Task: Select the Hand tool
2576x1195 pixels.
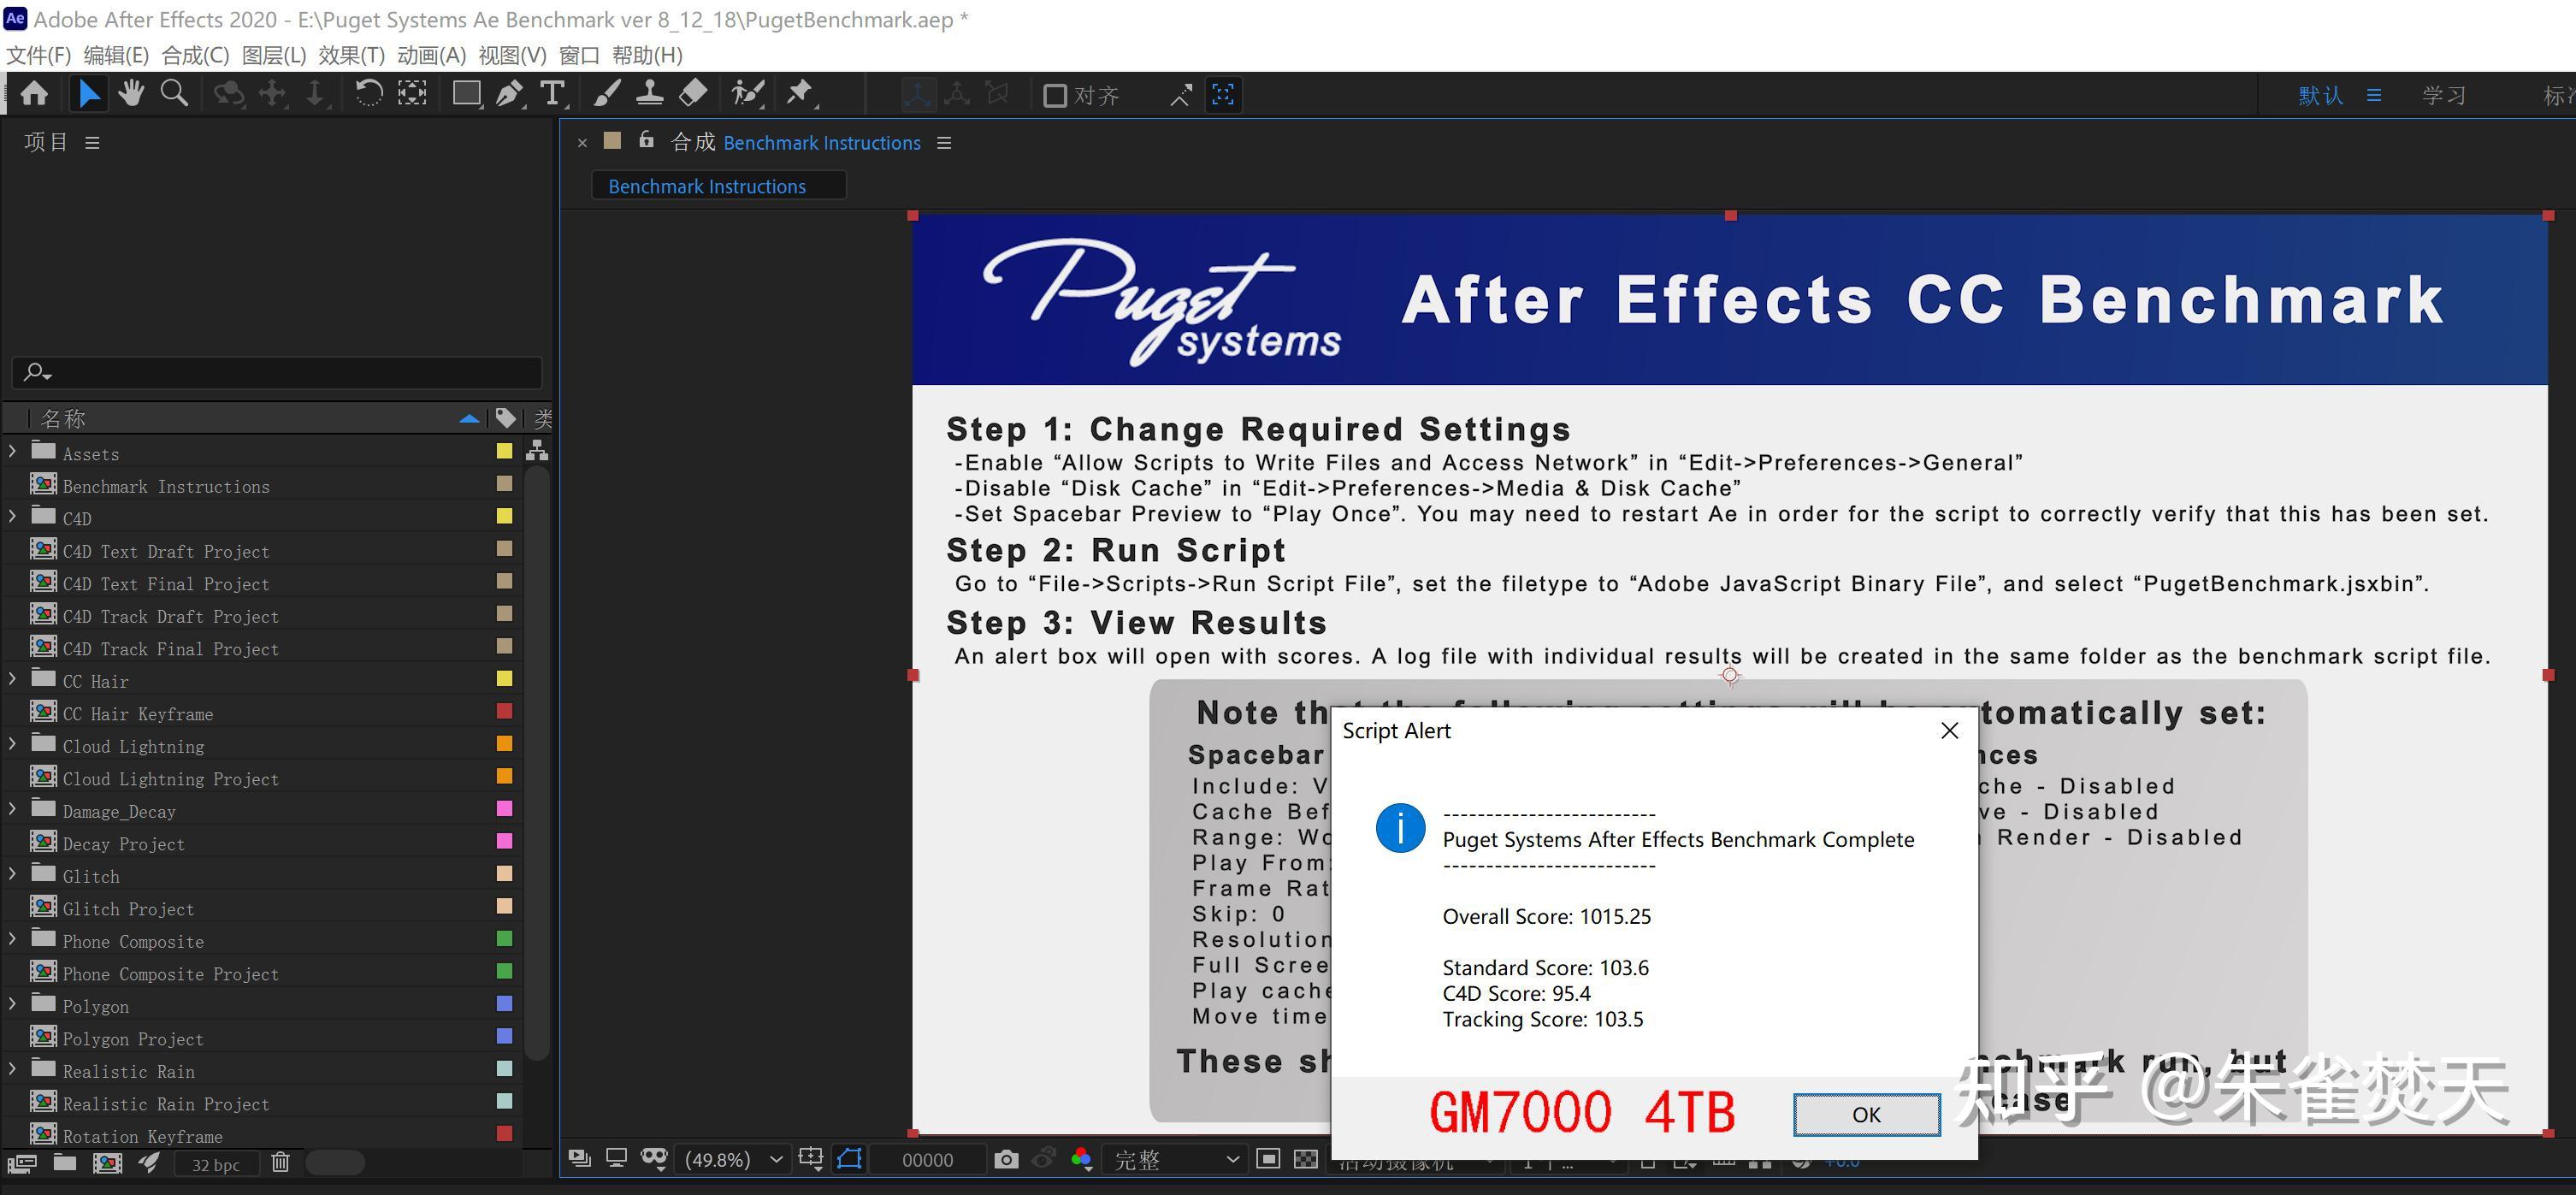Action: pyautogui.click(x=131, y=94)
